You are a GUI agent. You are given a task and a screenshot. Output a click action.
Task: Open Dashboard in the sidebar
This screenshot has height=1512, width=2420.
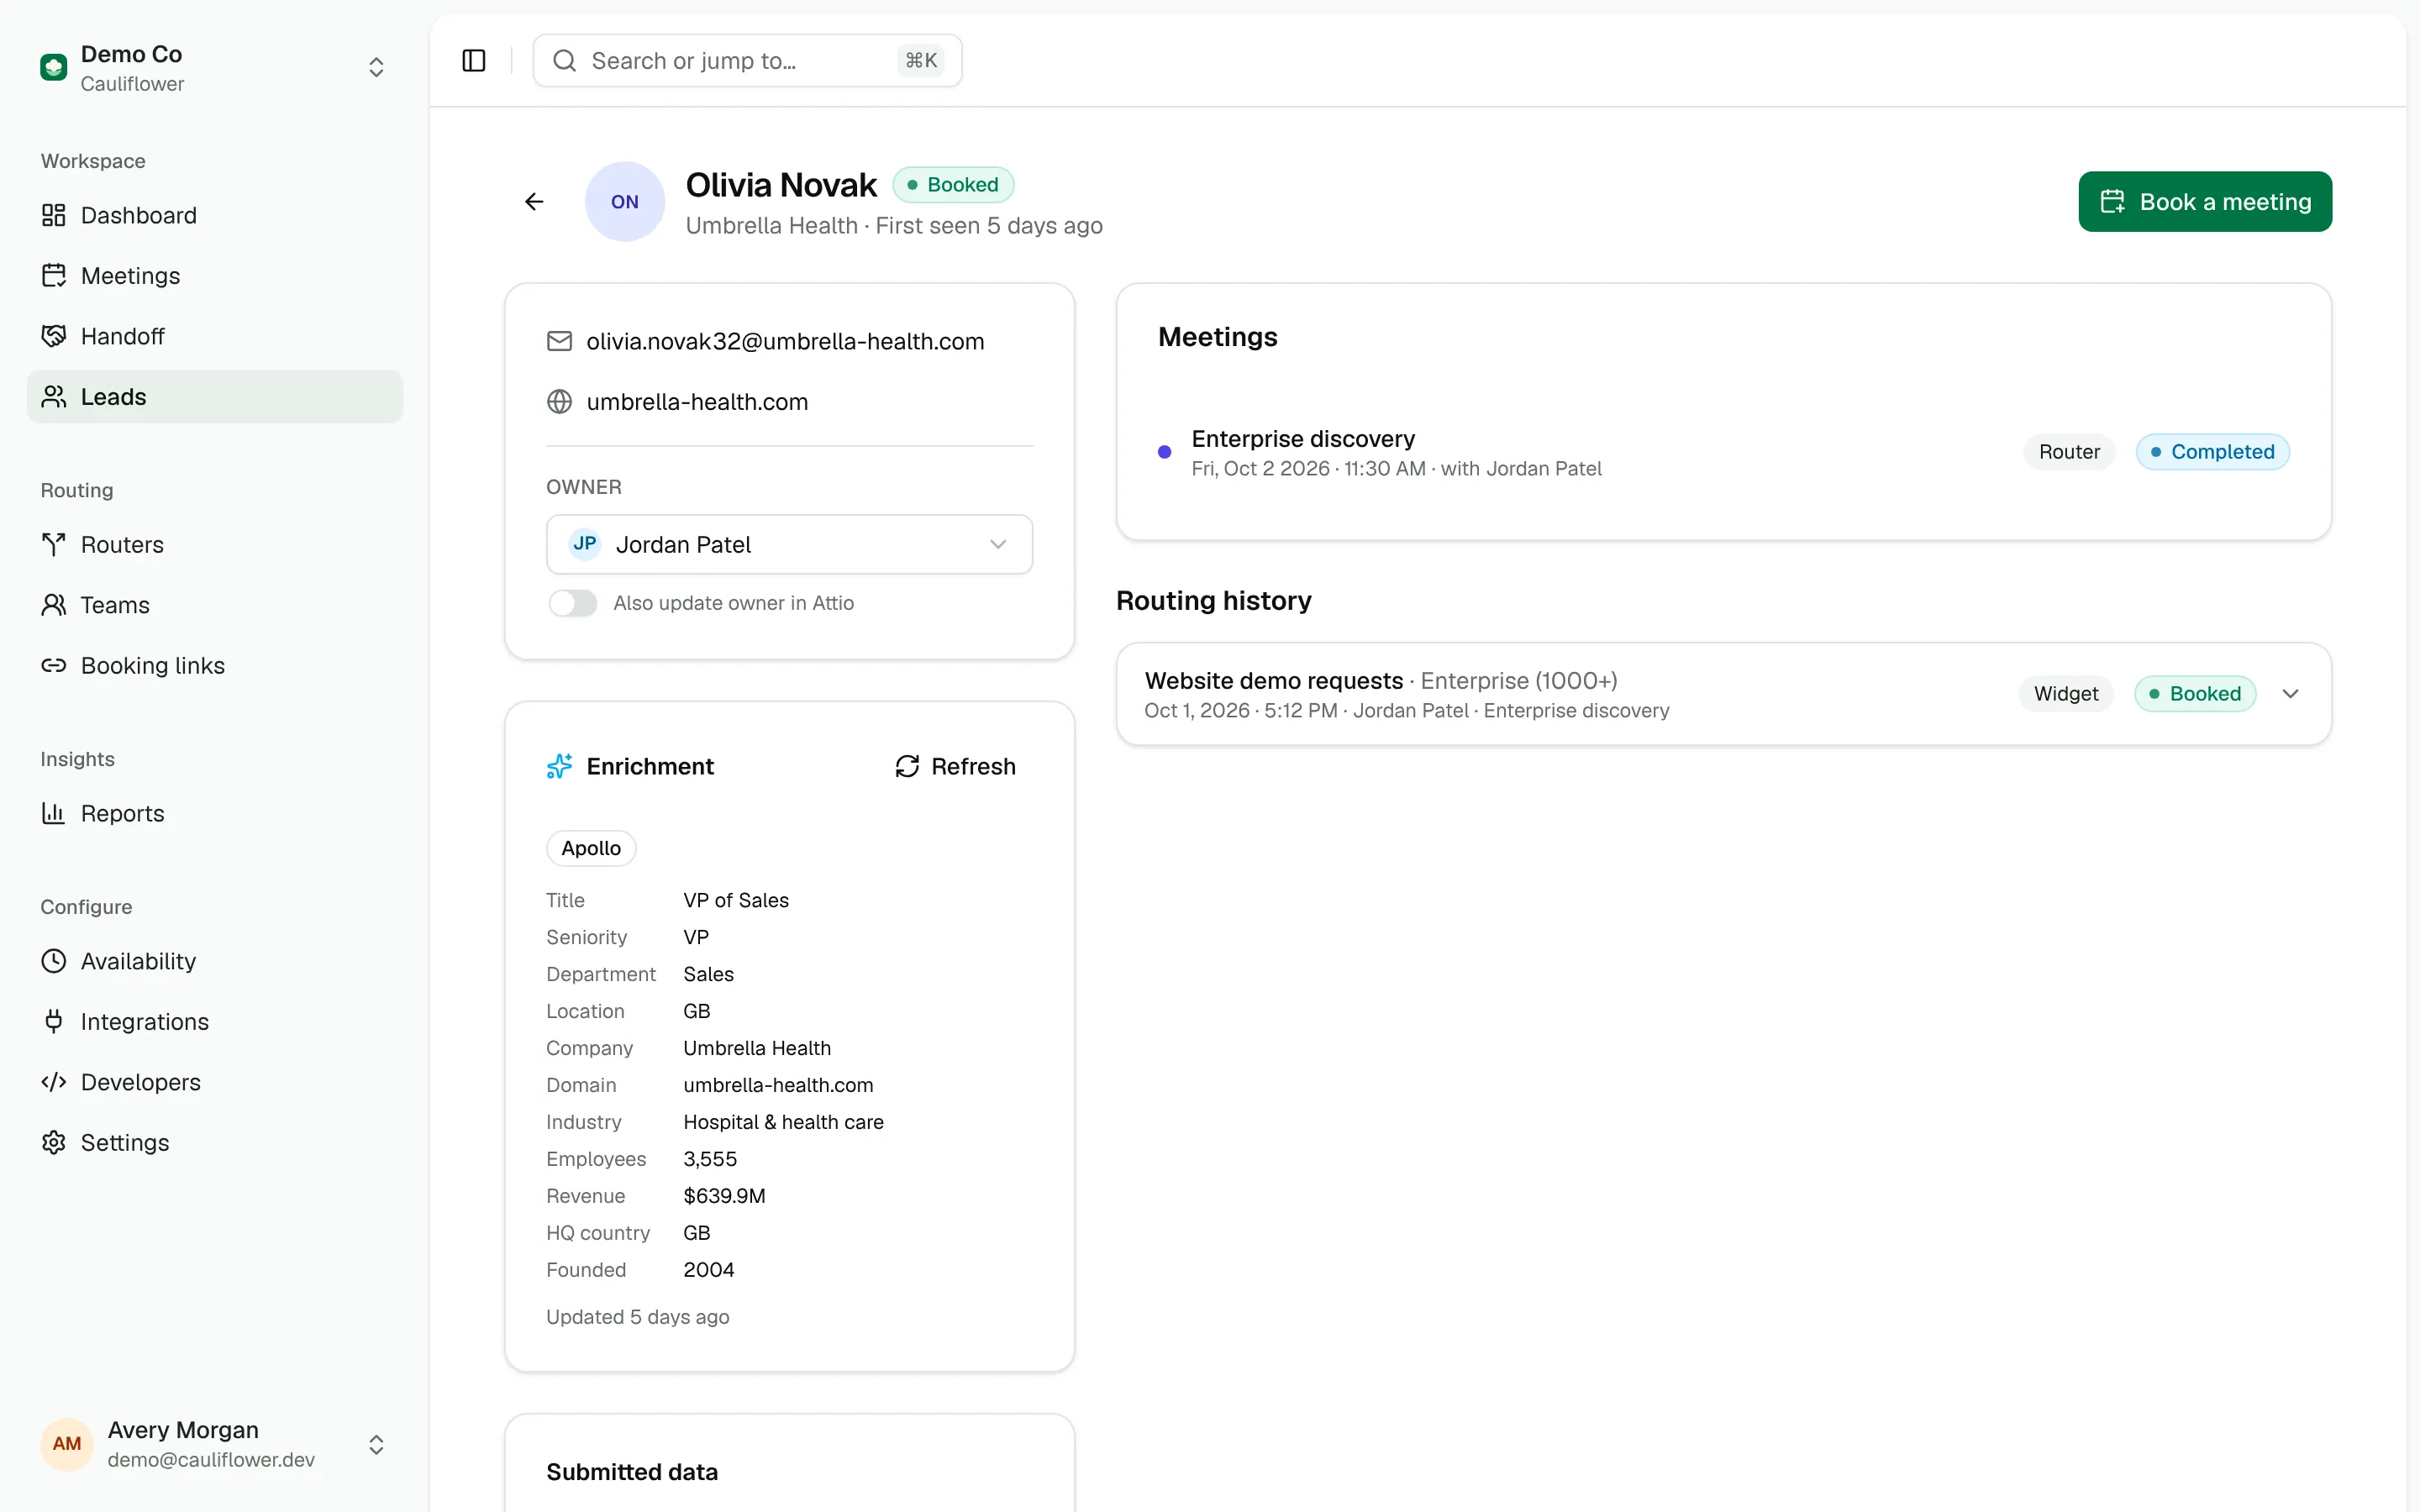214,216
